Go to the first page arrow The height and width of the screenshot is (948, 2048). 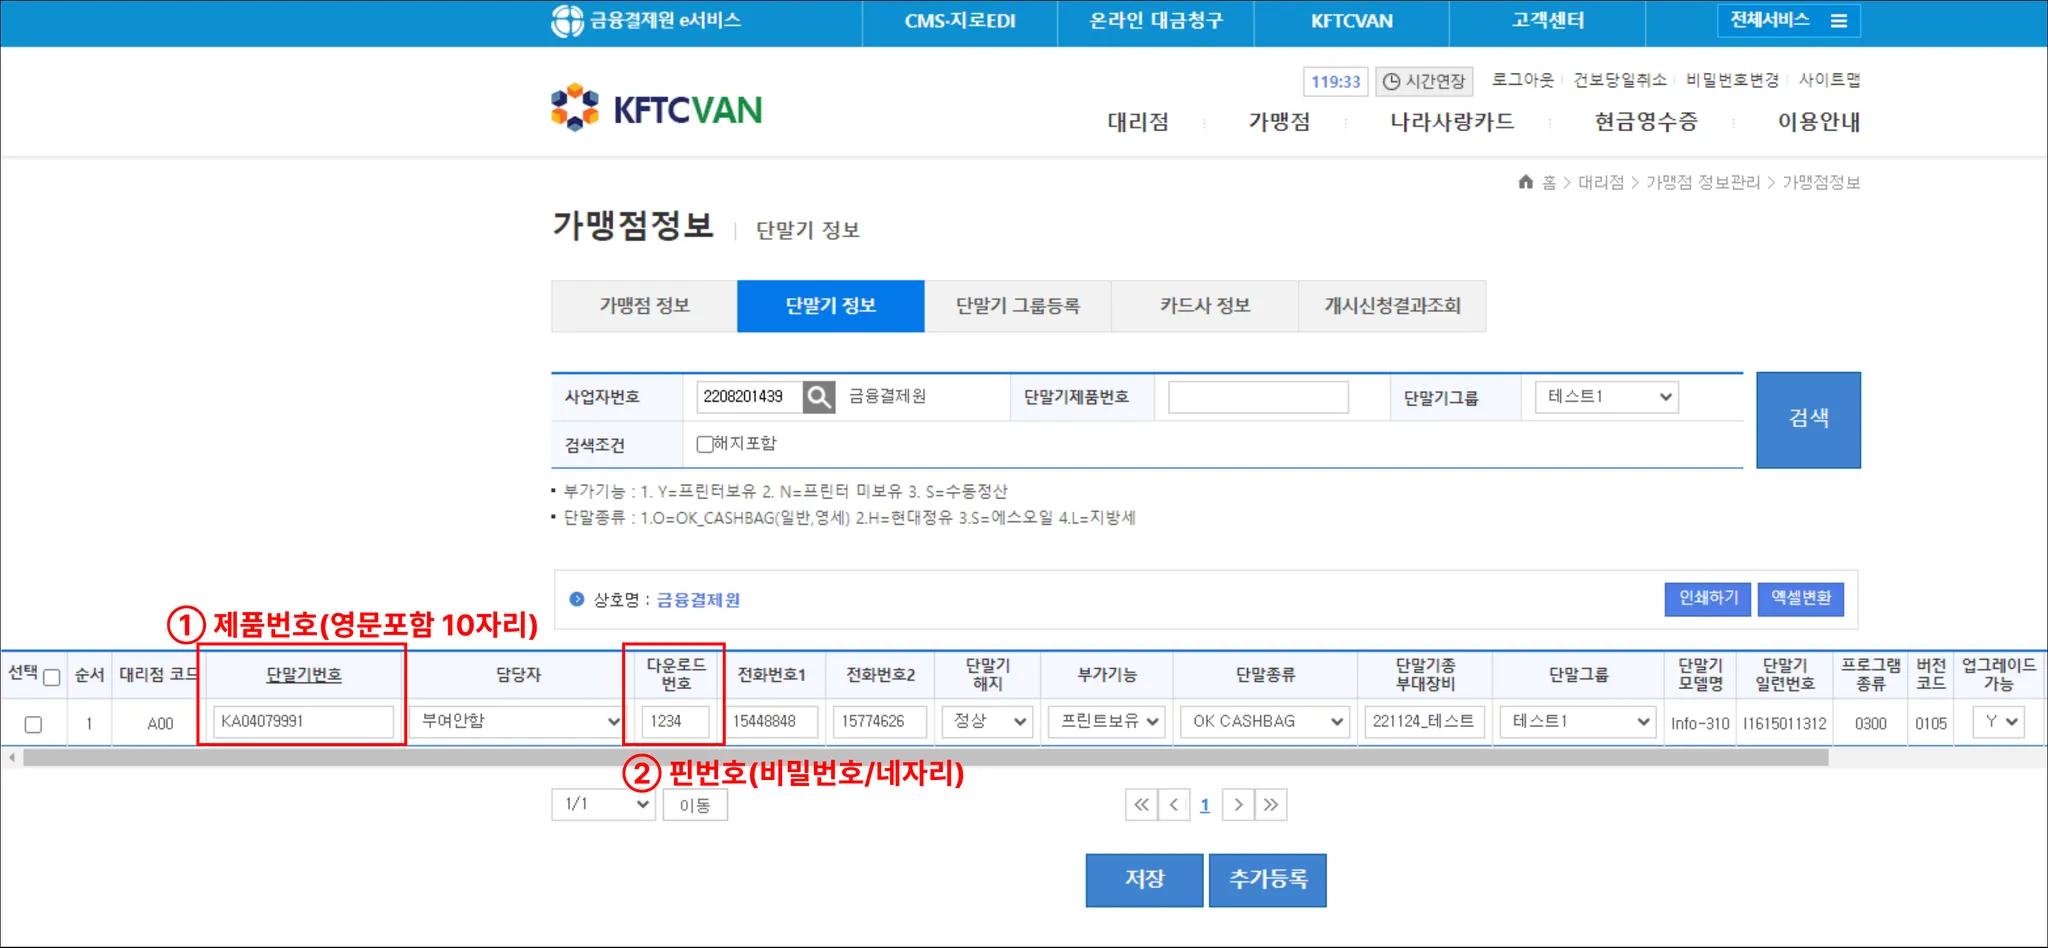tap(1141, 805)
